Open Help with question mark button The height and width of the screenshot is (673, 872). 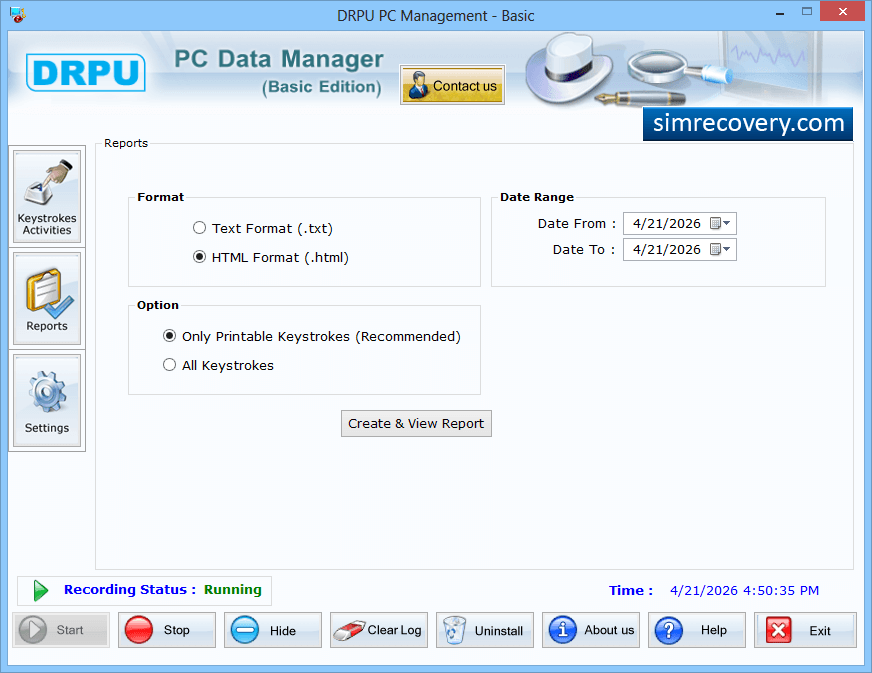pyautogui.click(x=697, y=630)
